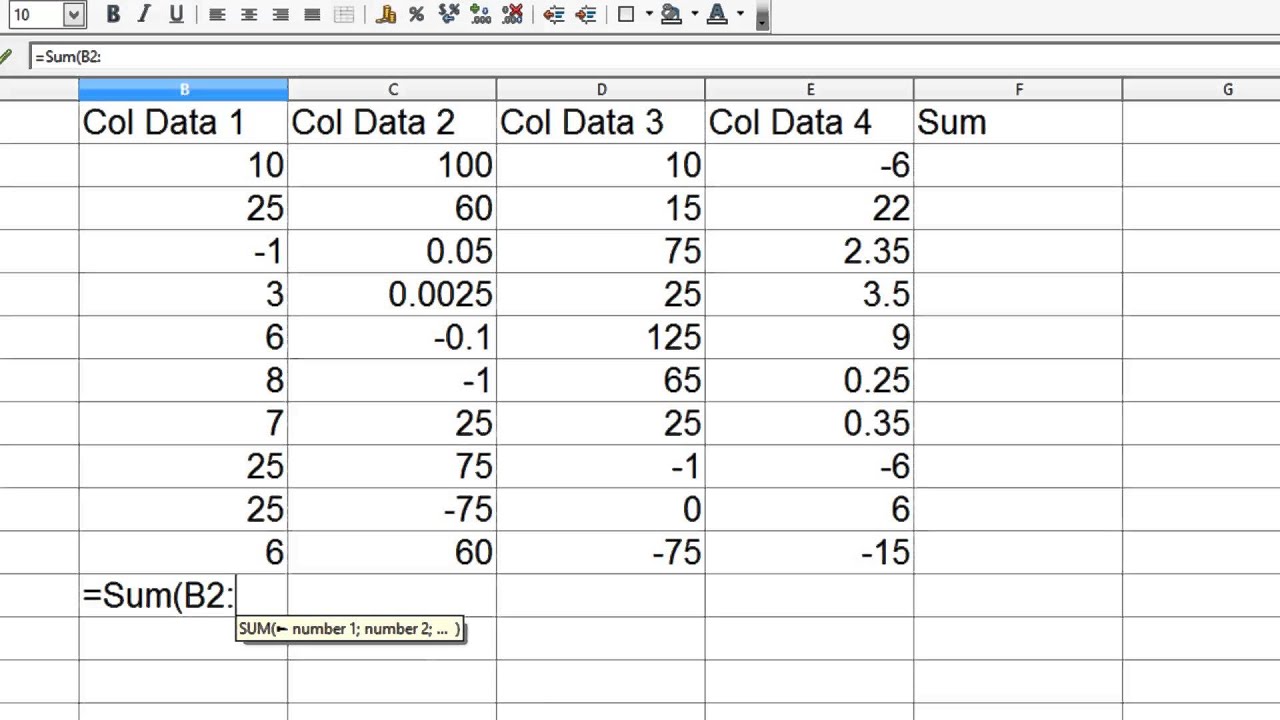This screenshot has height=720, width=1280.
Task: Toggle Underline formatting
Action: (177, 14)
